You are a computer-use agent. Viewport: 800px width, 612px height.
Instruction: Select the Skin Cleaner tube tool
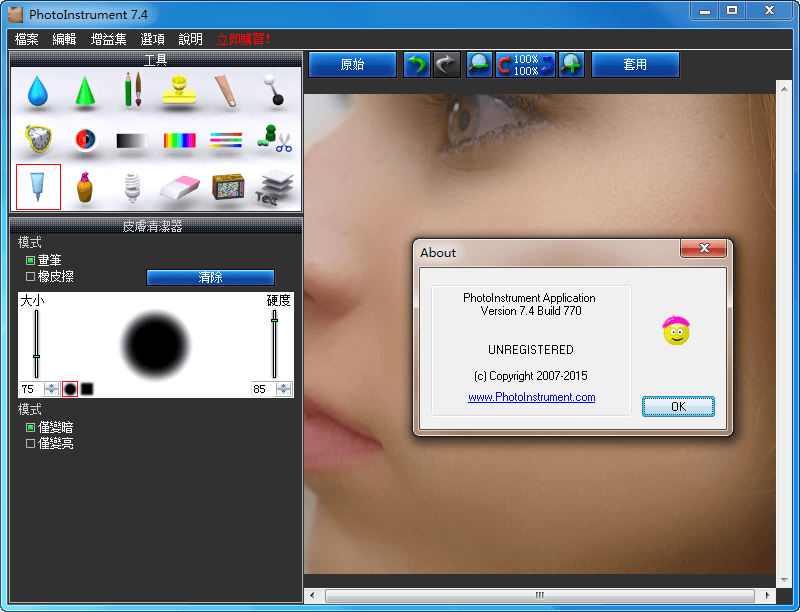pos(38,187)
